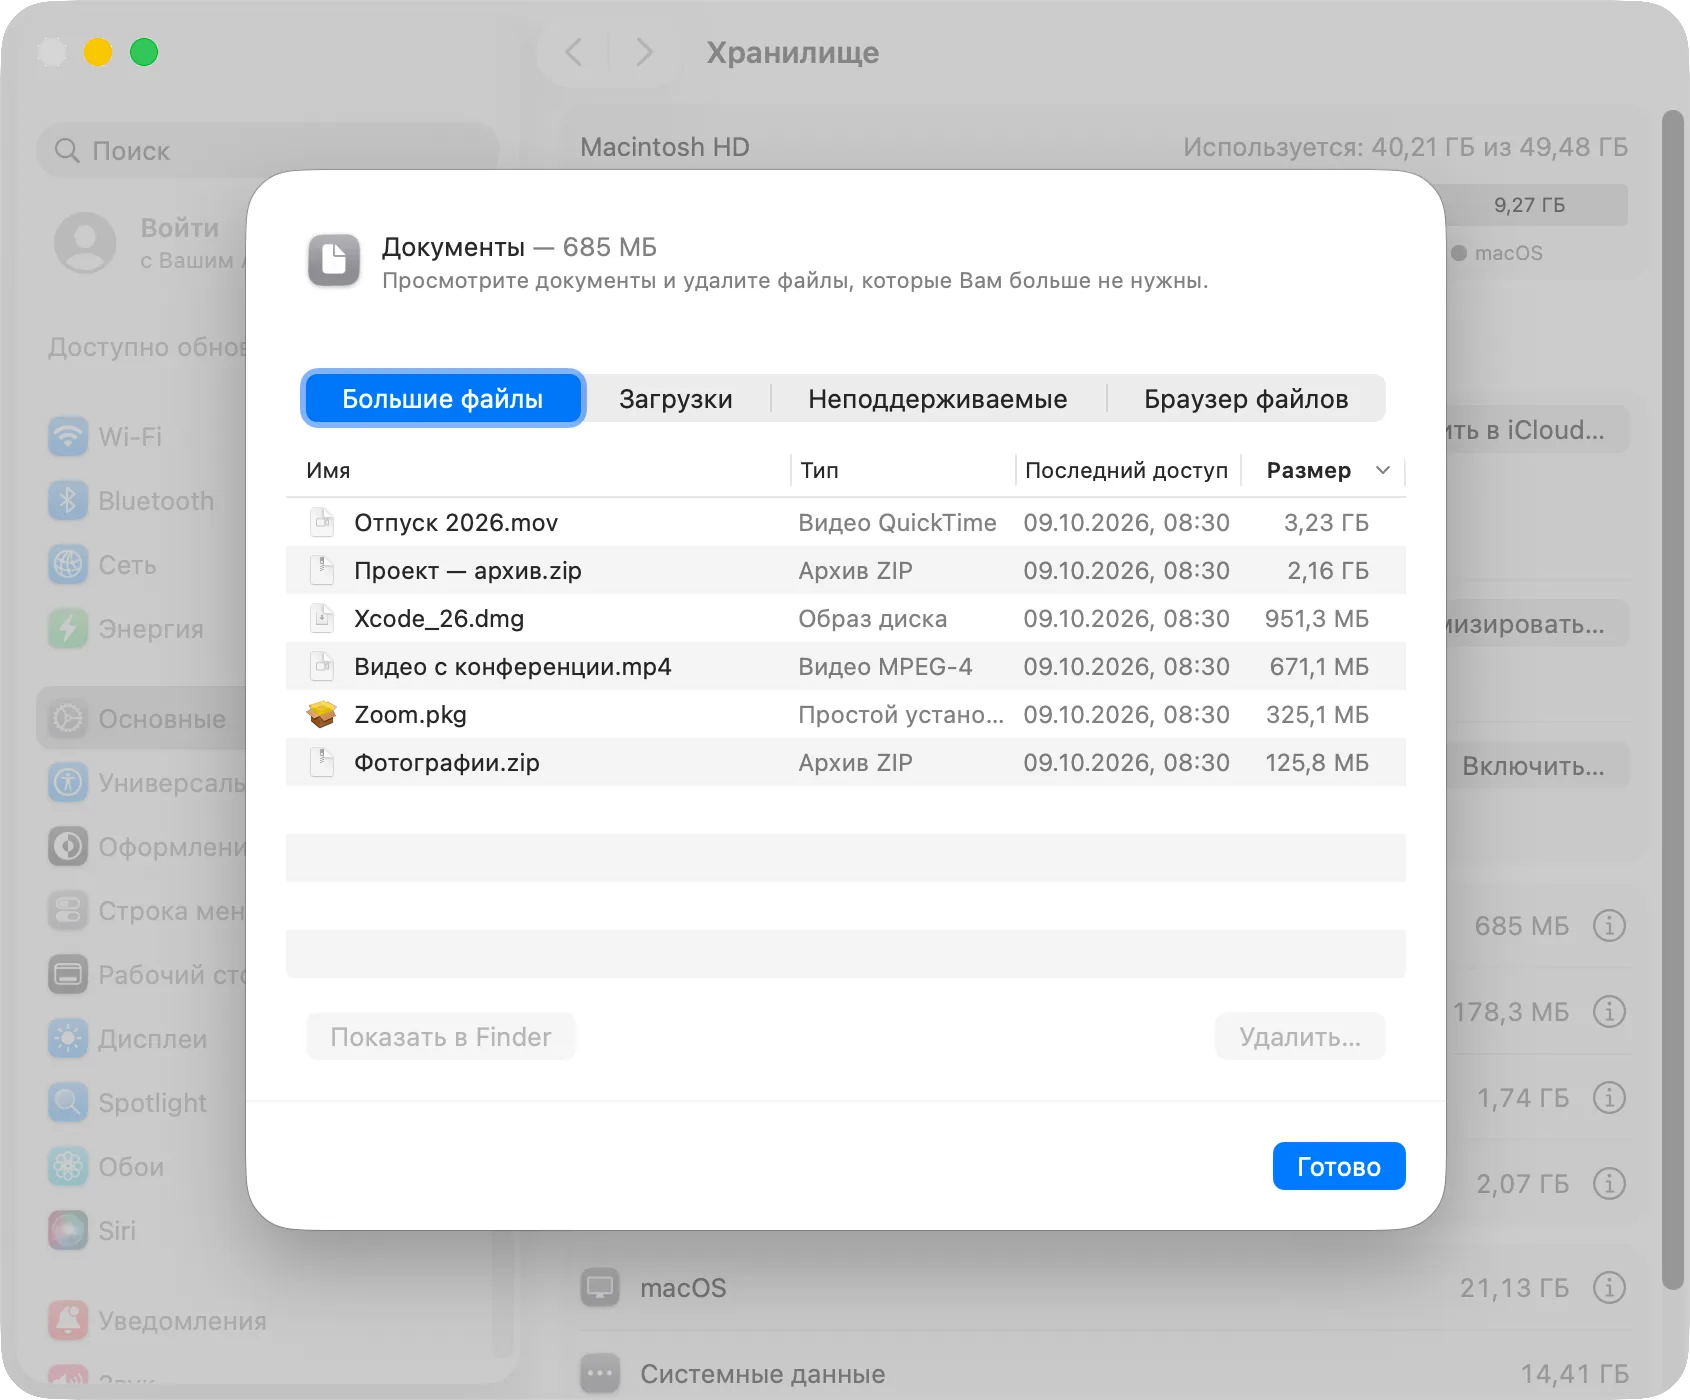
Task: Select the Неподдерживаемые tab
Action: point(938,399)
